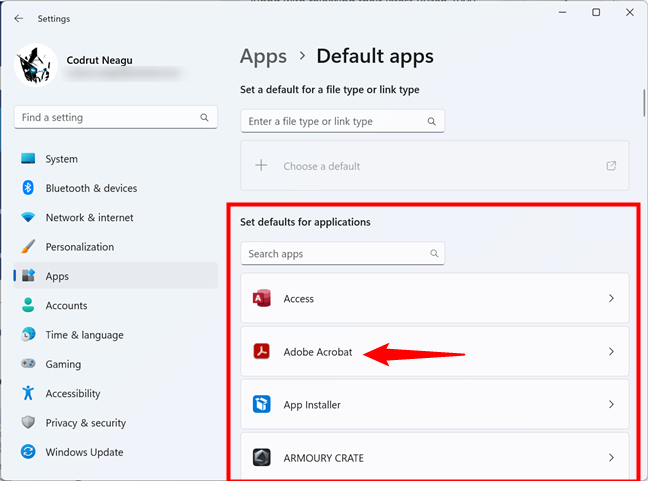Viewport: 648px width, 481px height.
Task: Open defaults for Access
Action: click(435, 298)
